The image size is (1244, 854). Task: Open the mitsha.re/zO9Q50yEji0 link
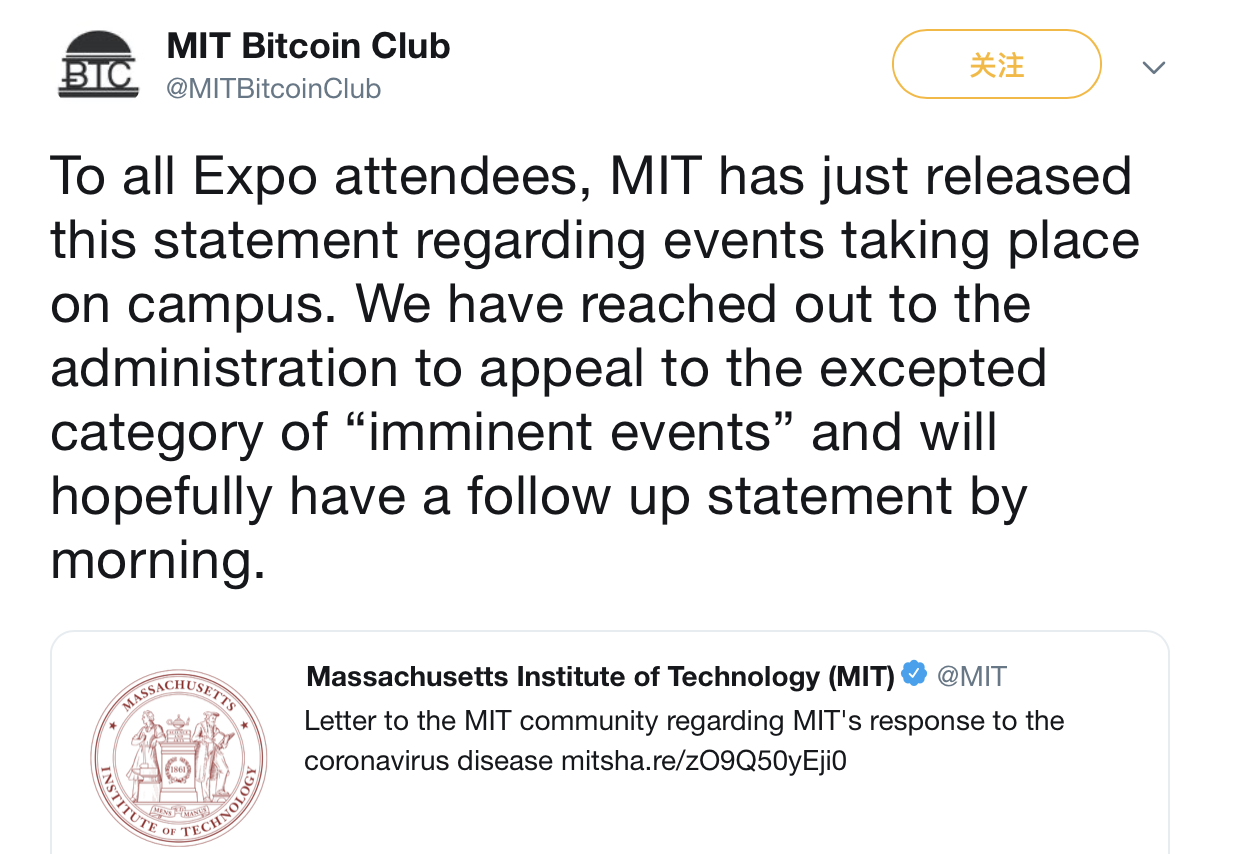click(x=703, y=761)
